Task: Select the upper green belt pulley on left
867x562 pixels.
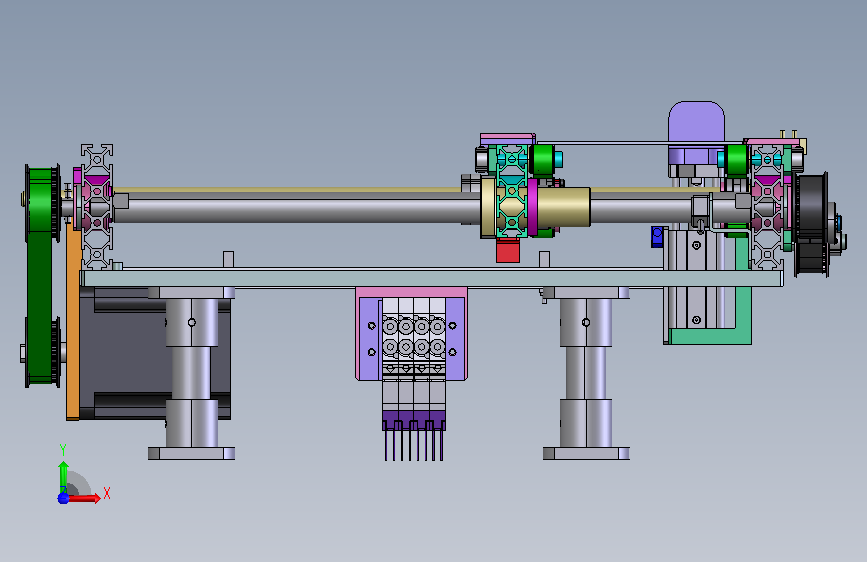Action: click(x=42, y=201)
